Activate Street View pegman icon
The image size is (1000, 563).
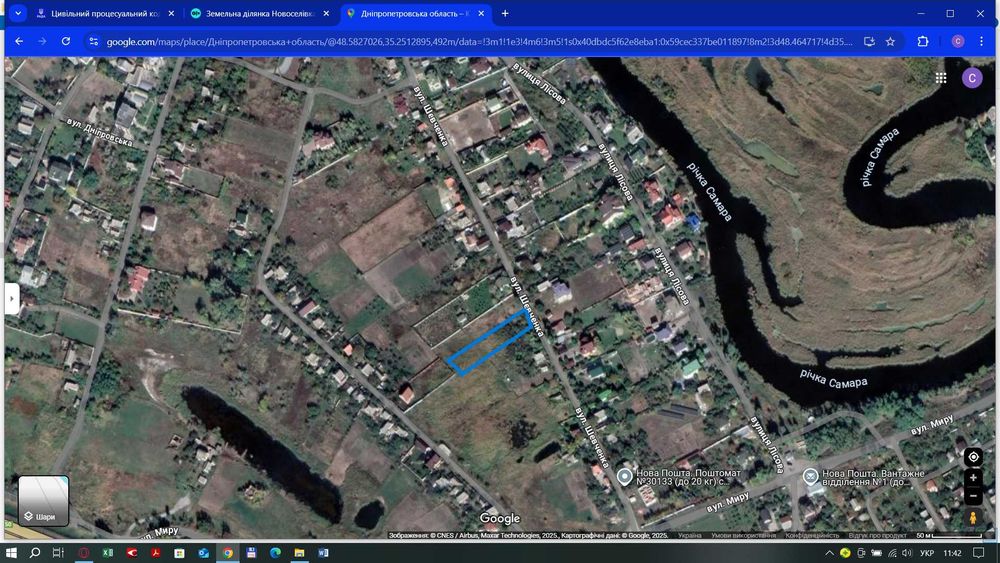(x=973, y=518)
